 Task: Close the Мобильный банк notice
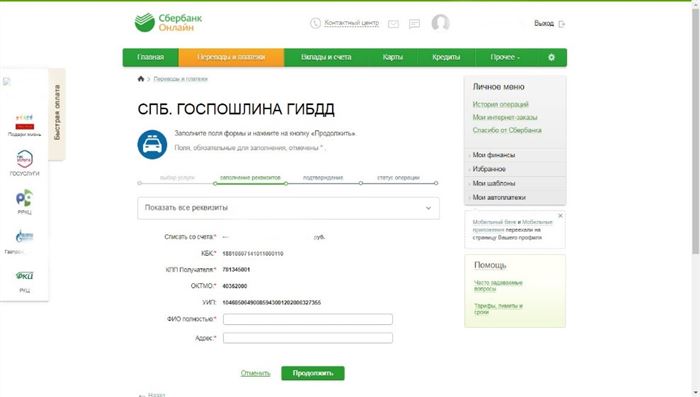point(560,216)
